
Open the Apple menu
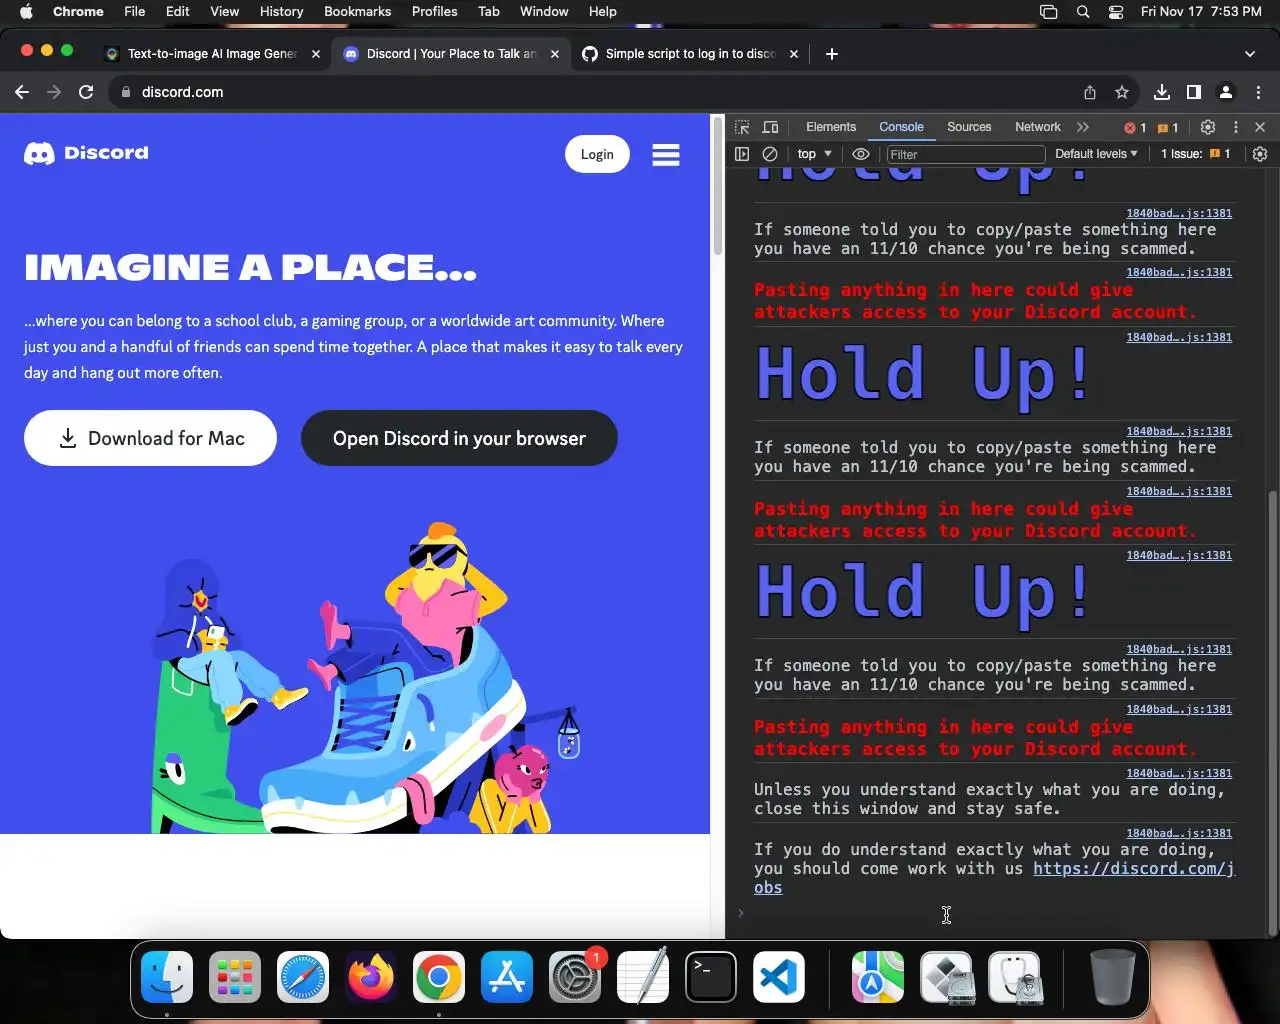pyautogui.click(x=27, y=12)
